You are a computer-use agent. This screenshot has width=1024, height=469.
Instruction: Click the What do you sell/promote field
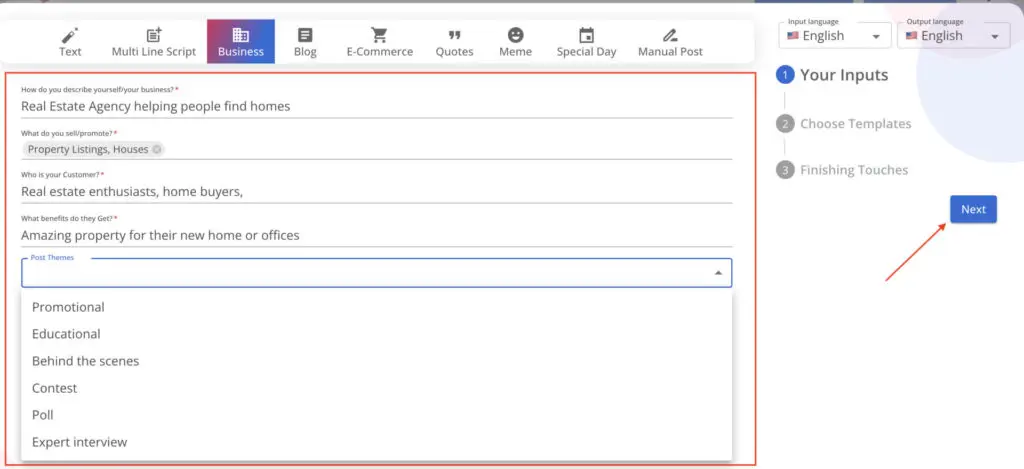[x=377, y=150]
